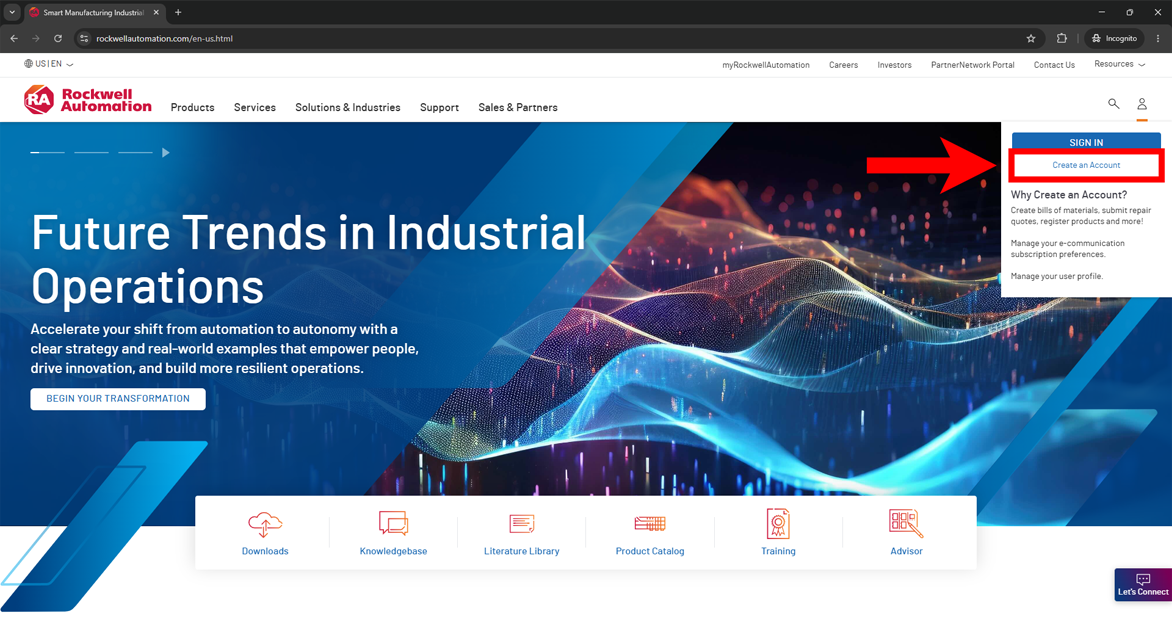Open the myRockwellAutomation link

[x=765, y=65]
